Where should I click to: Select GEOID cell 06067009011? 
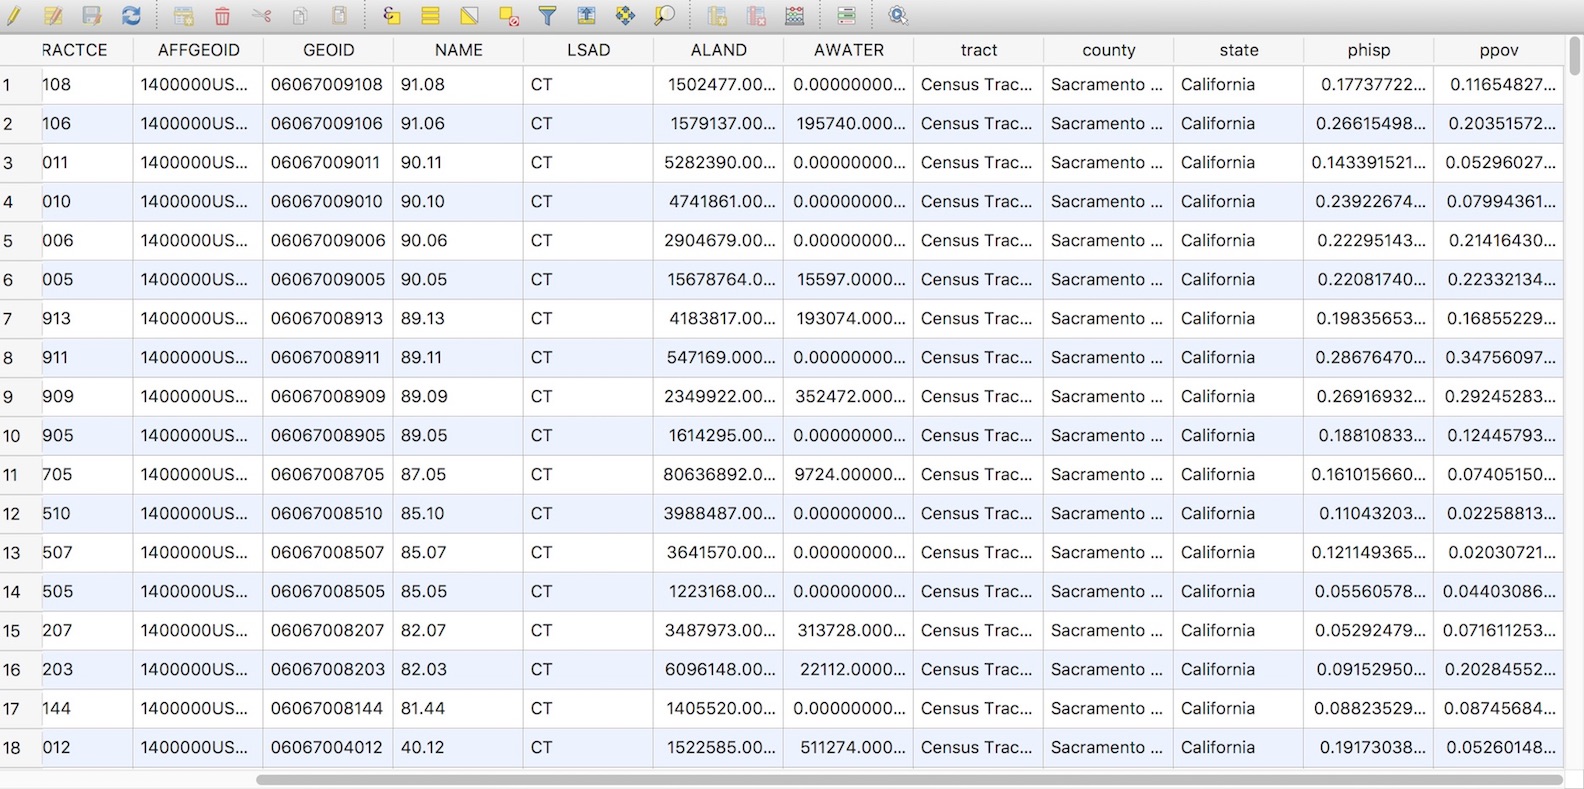tap(328, 163)
